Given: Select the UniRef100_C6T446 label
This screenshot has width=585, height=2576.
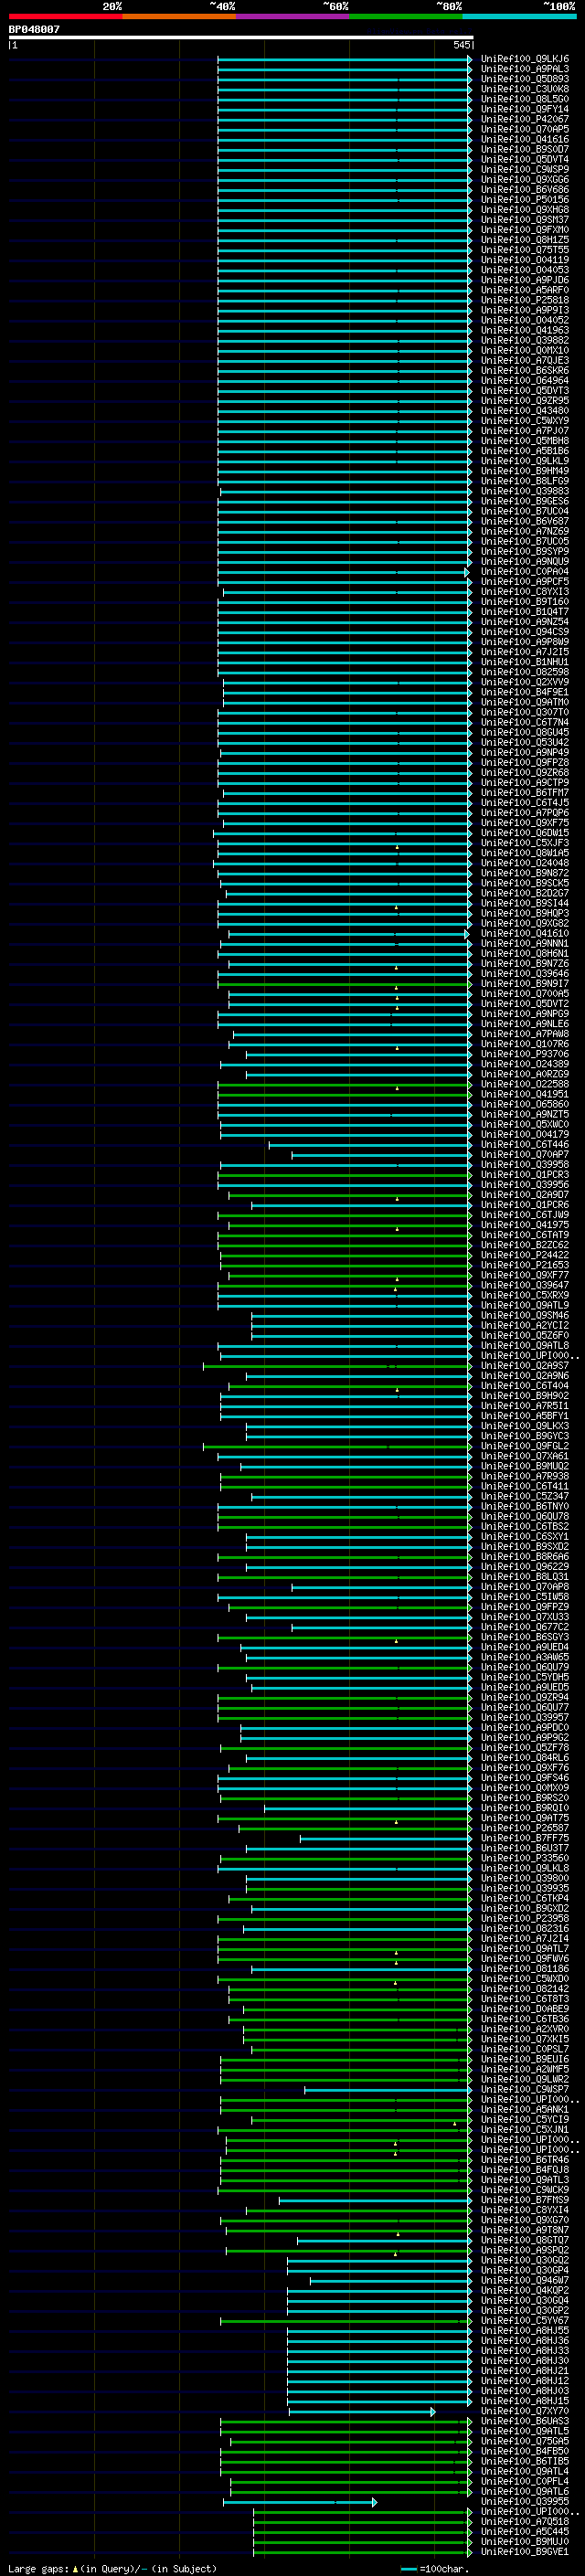Looking at the screenshot, I should pyautogui.click(x=524, y=1144).
